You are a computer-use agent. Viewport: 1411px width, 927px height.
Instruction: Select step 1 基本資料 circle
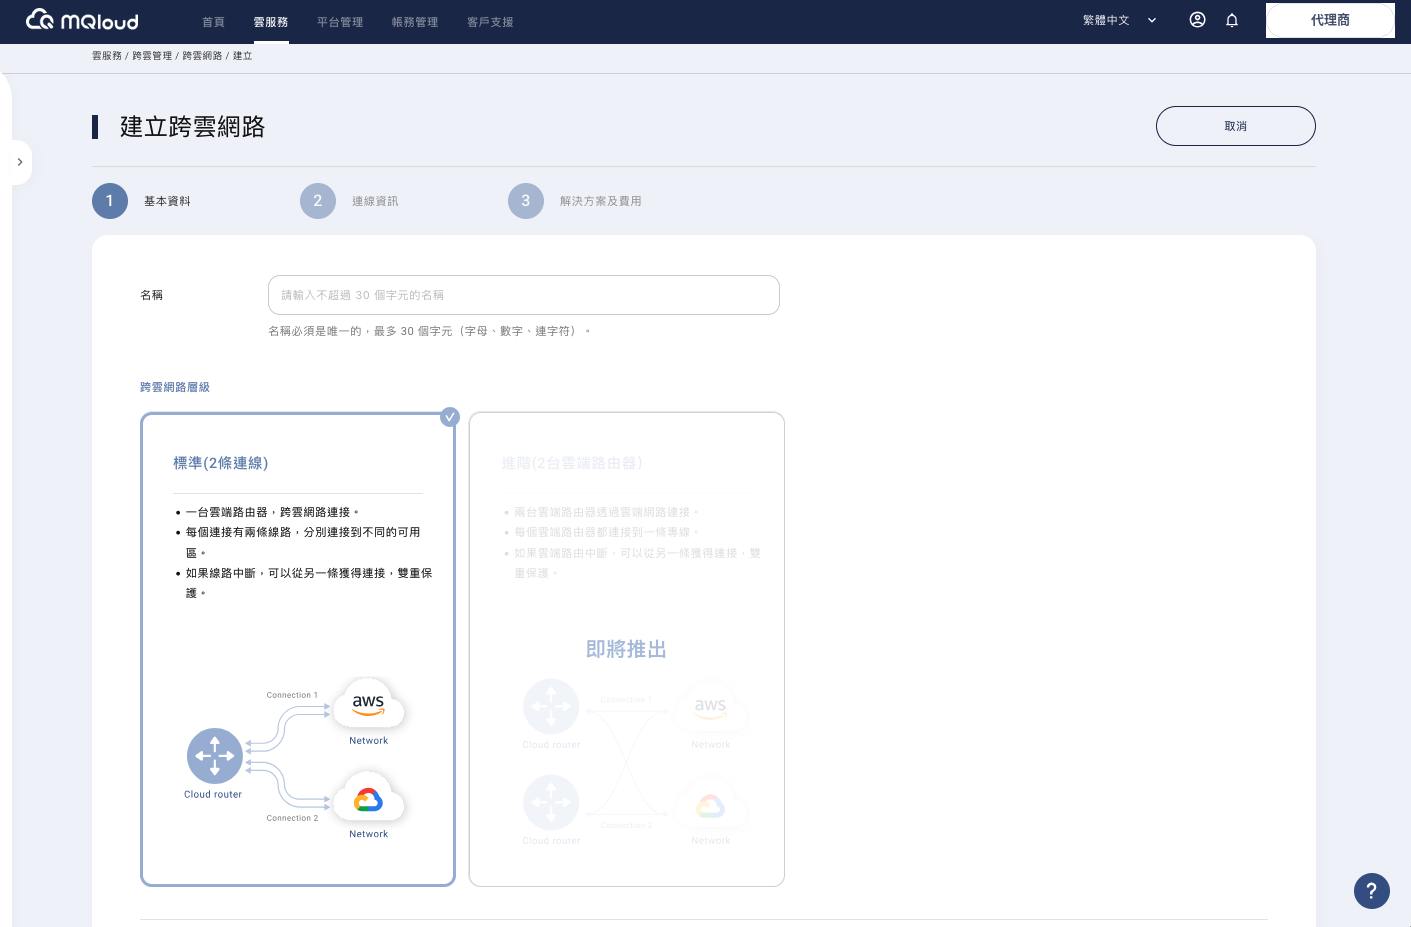point(110,201)
